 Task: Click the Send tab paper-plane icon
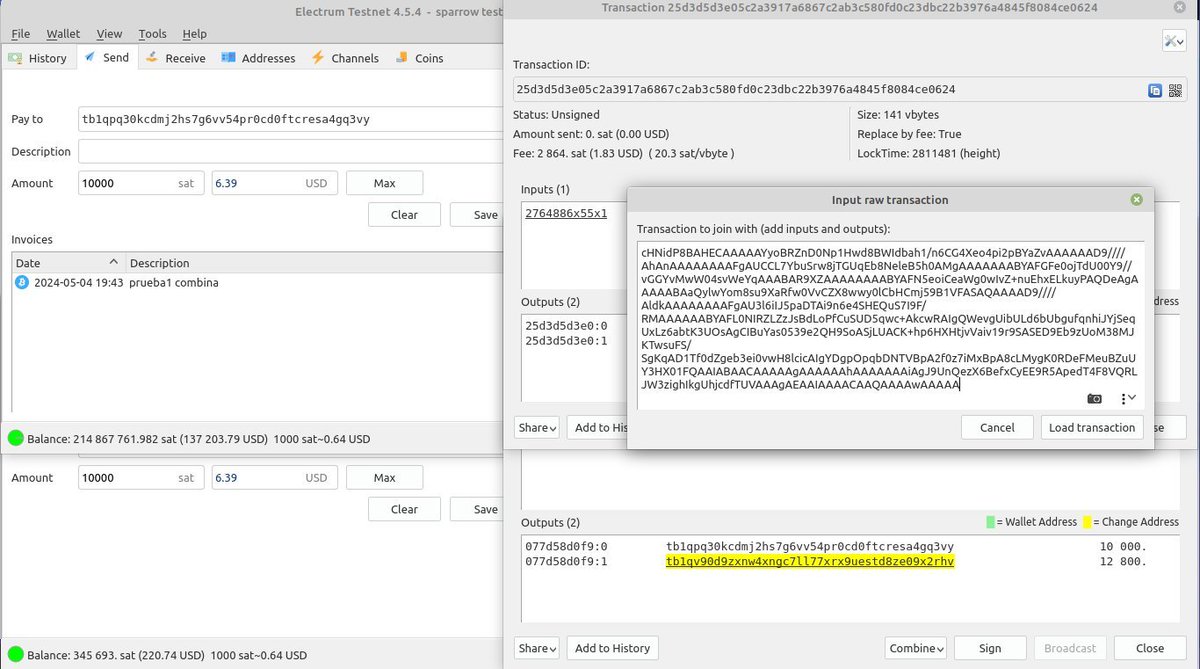pos(91,57)
